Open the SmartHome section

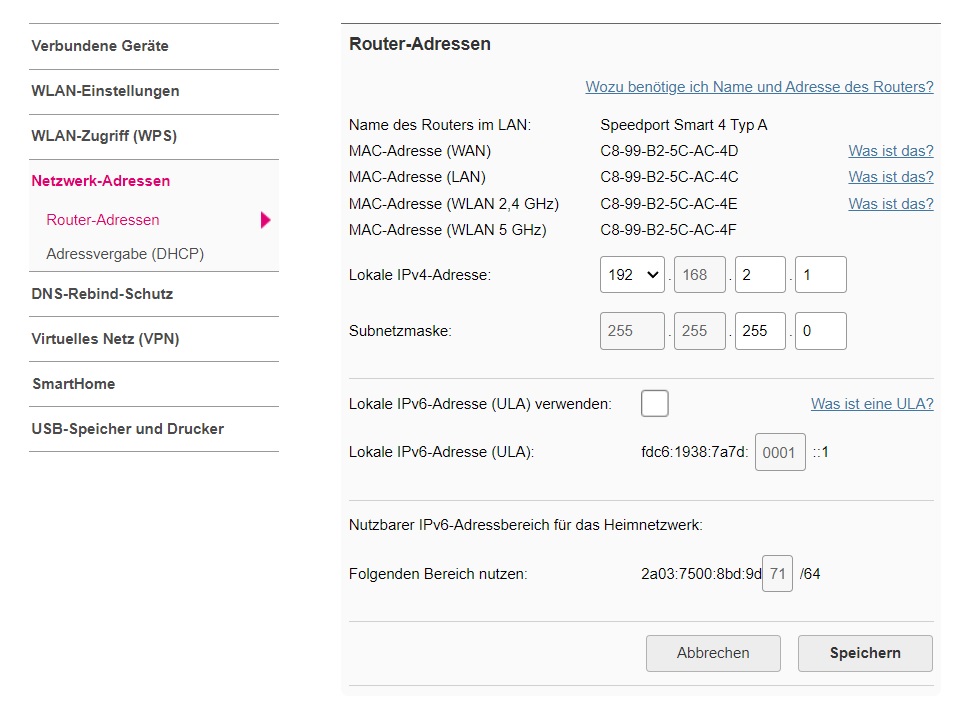tap(73, 384)
